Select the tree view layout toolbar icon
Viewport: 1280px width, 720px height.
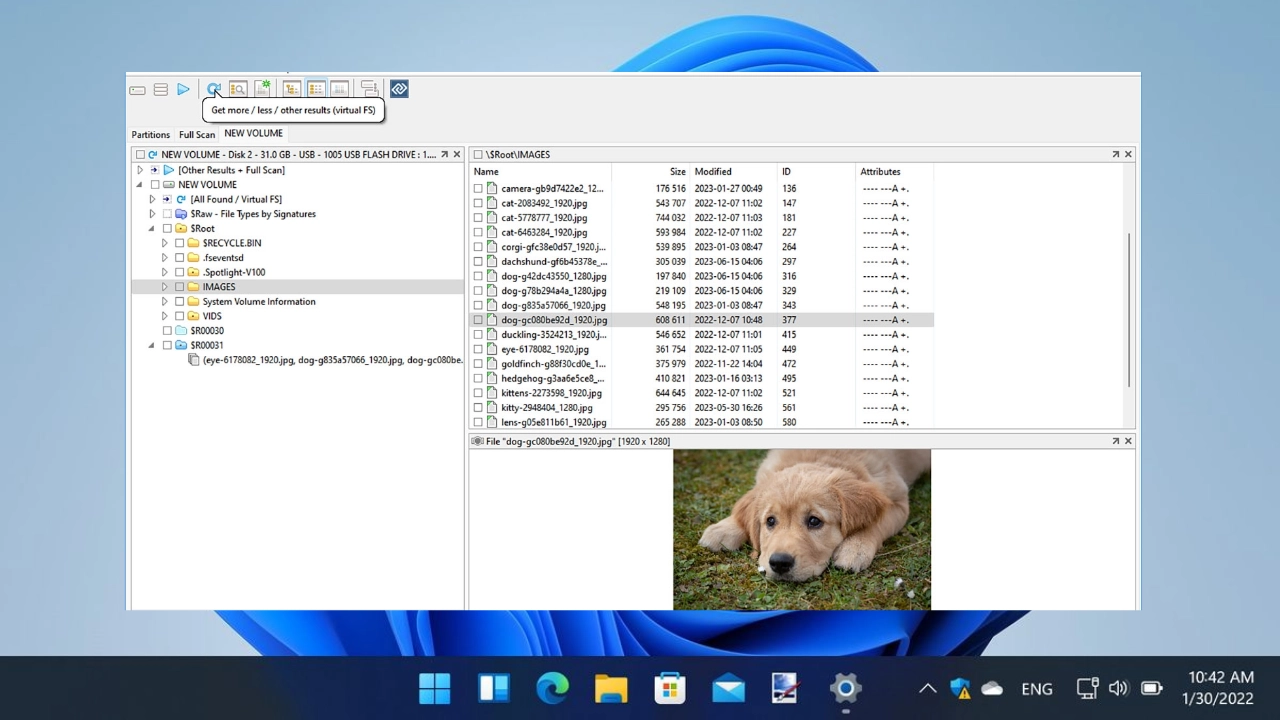(x=291, y=89)
